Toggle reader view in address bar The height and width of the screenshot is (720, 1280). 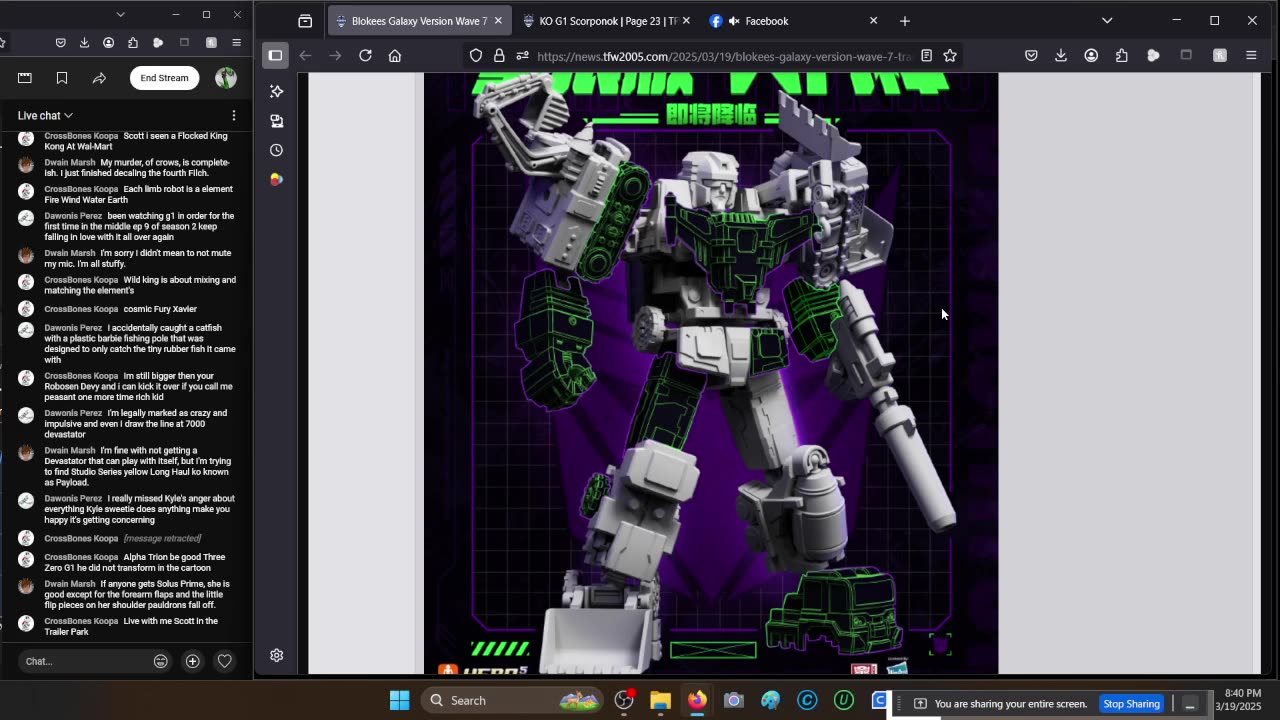927,56
